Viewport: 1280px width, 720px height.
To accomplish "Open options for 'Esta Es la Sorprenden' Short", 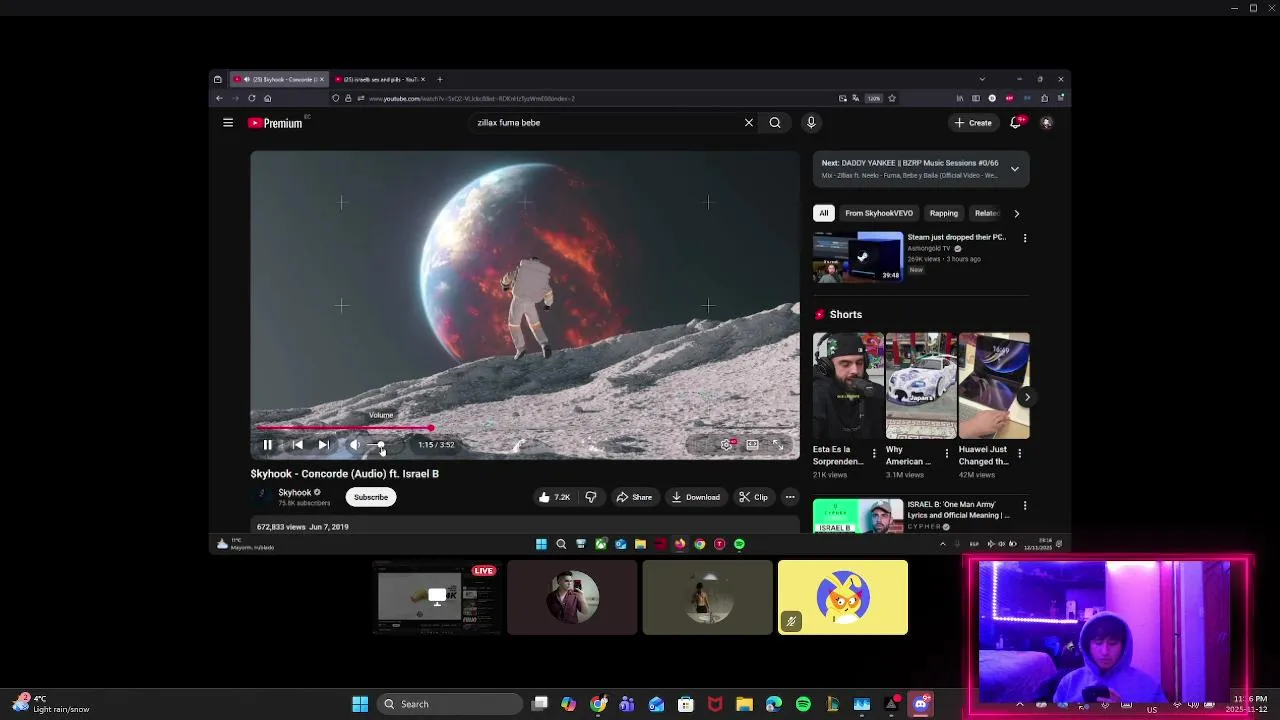I will point(874,454).
